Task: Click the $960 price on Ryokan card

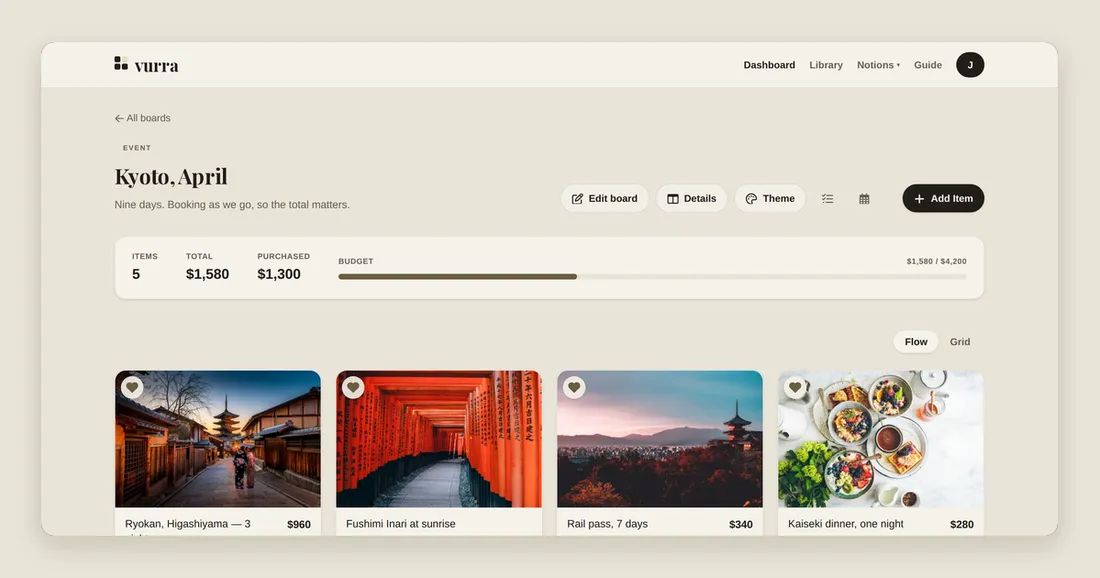Action: (x=299, y=524)
